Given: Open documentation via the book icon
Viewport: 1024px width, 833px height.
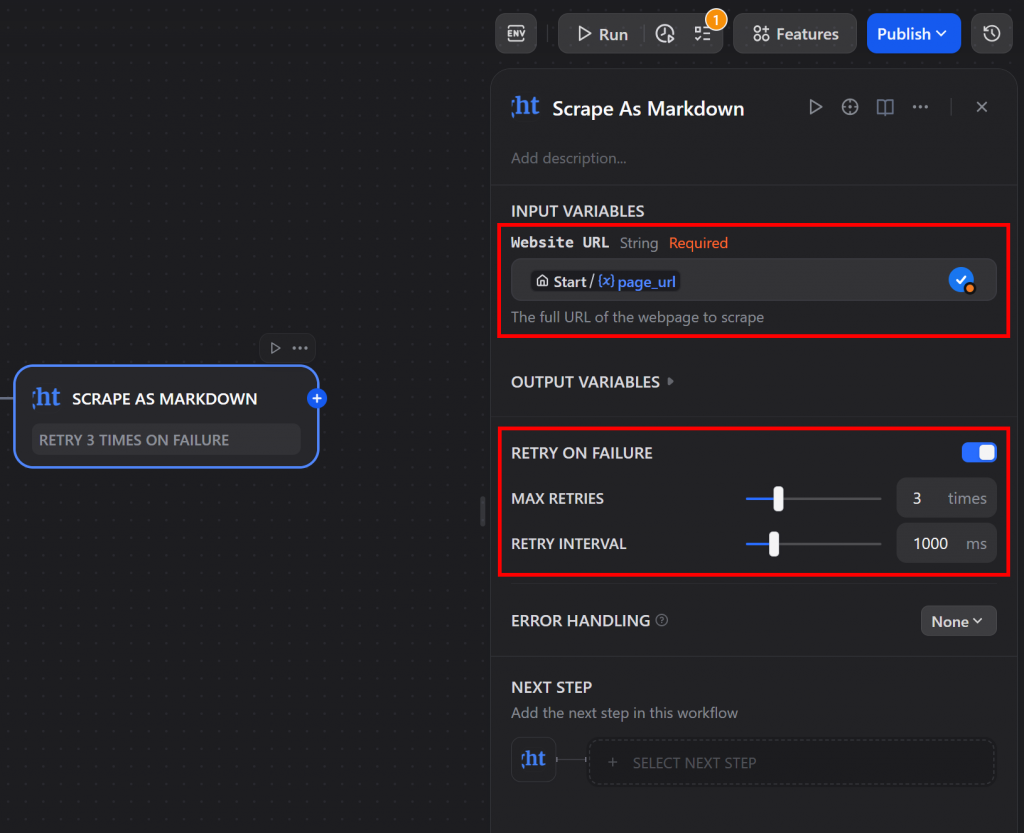Looking at the screenshot, I should (x=884, y=106).
